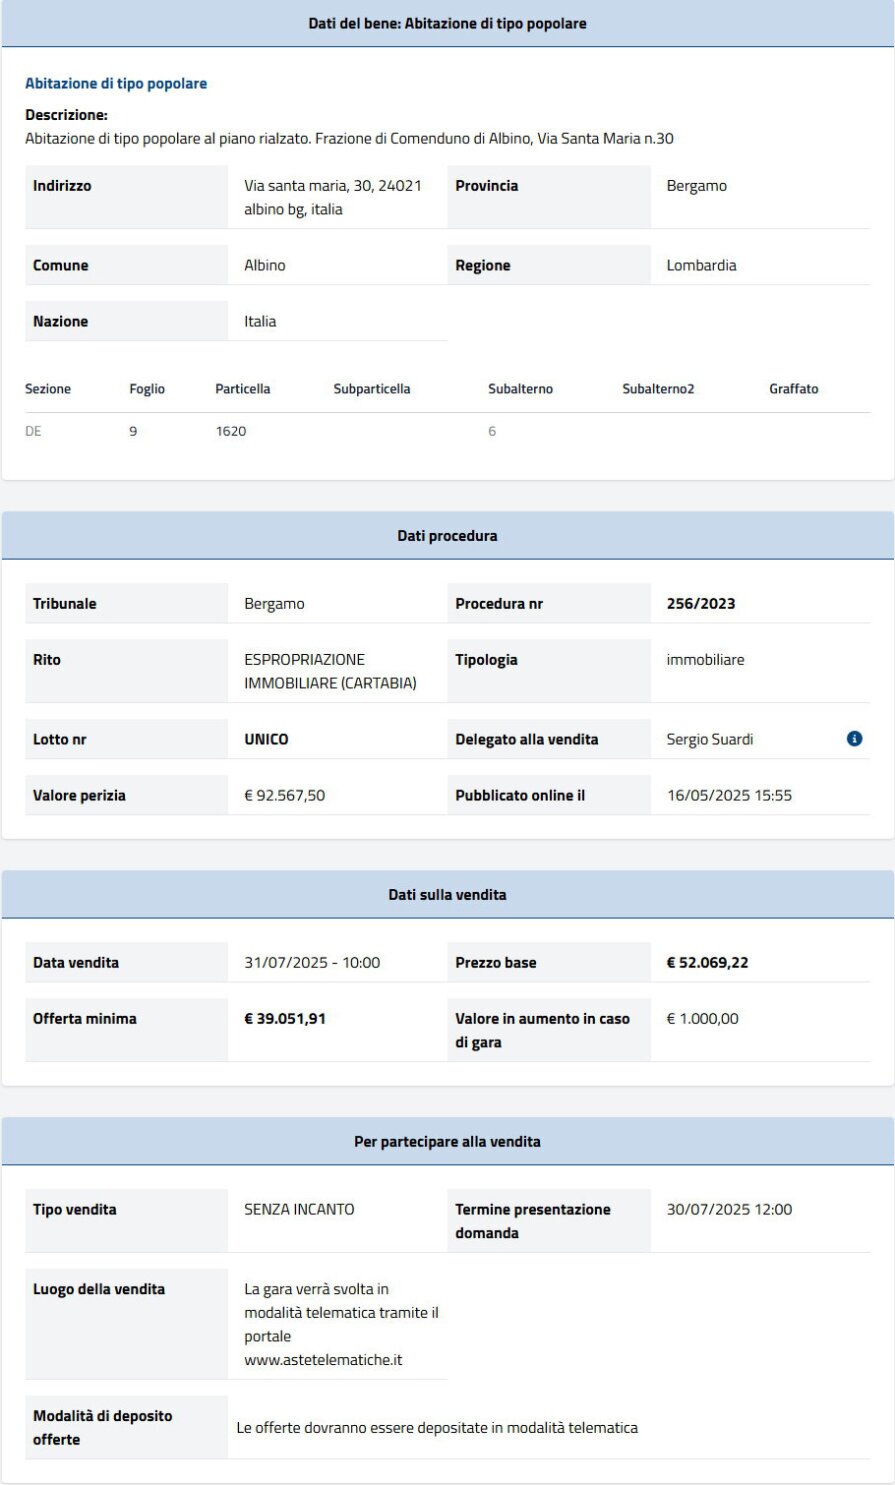Click the 'Per partecipare alla vendita' header
This screenshot has height=1485, width=895.
pos(447,1141)
